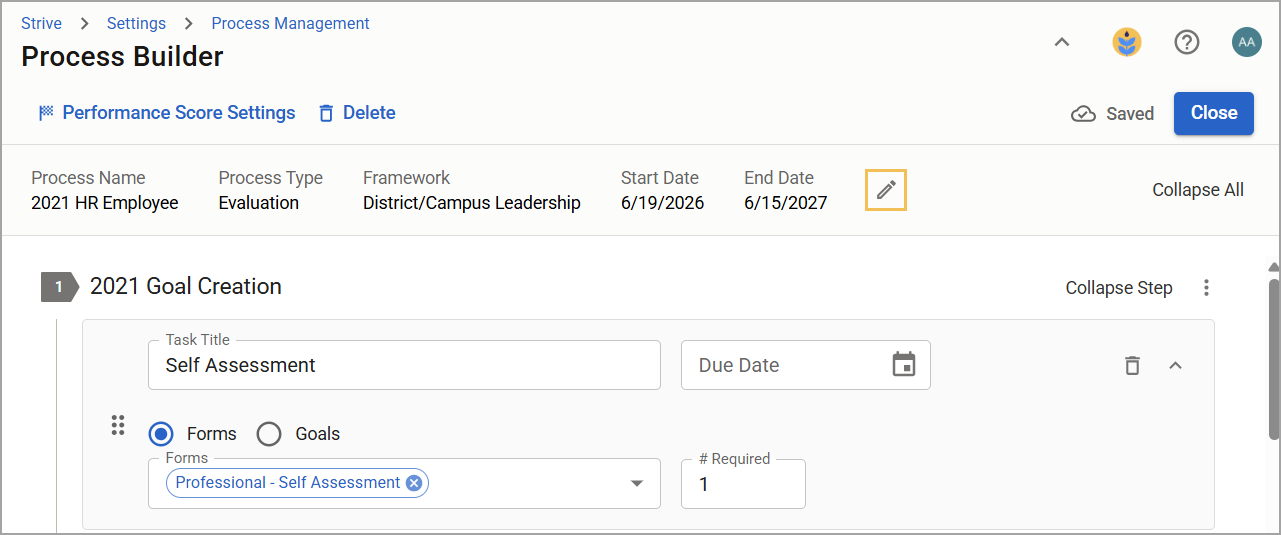Click the # Required number field
The height and width of the screenshot is (535, 1281).
tap(743, 484)
